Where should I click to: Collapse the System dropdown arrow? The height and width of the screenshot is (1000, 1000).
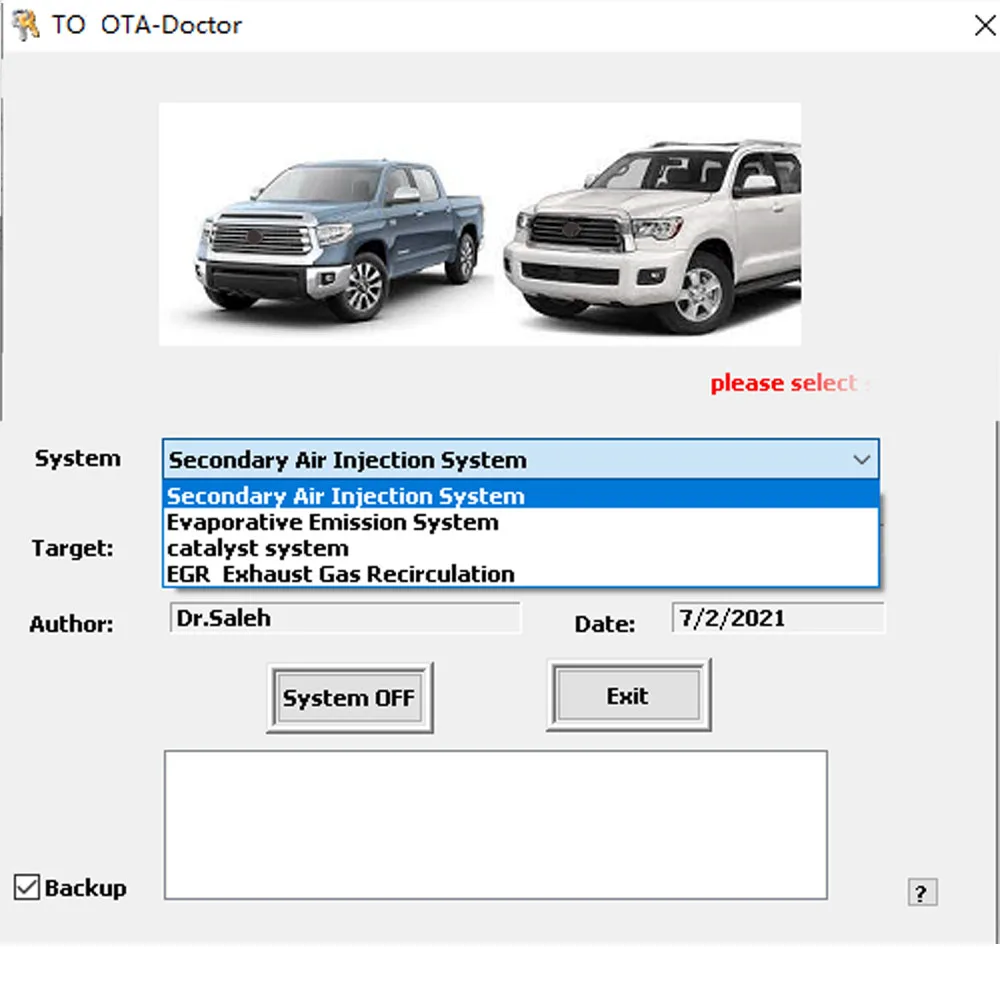862,459
